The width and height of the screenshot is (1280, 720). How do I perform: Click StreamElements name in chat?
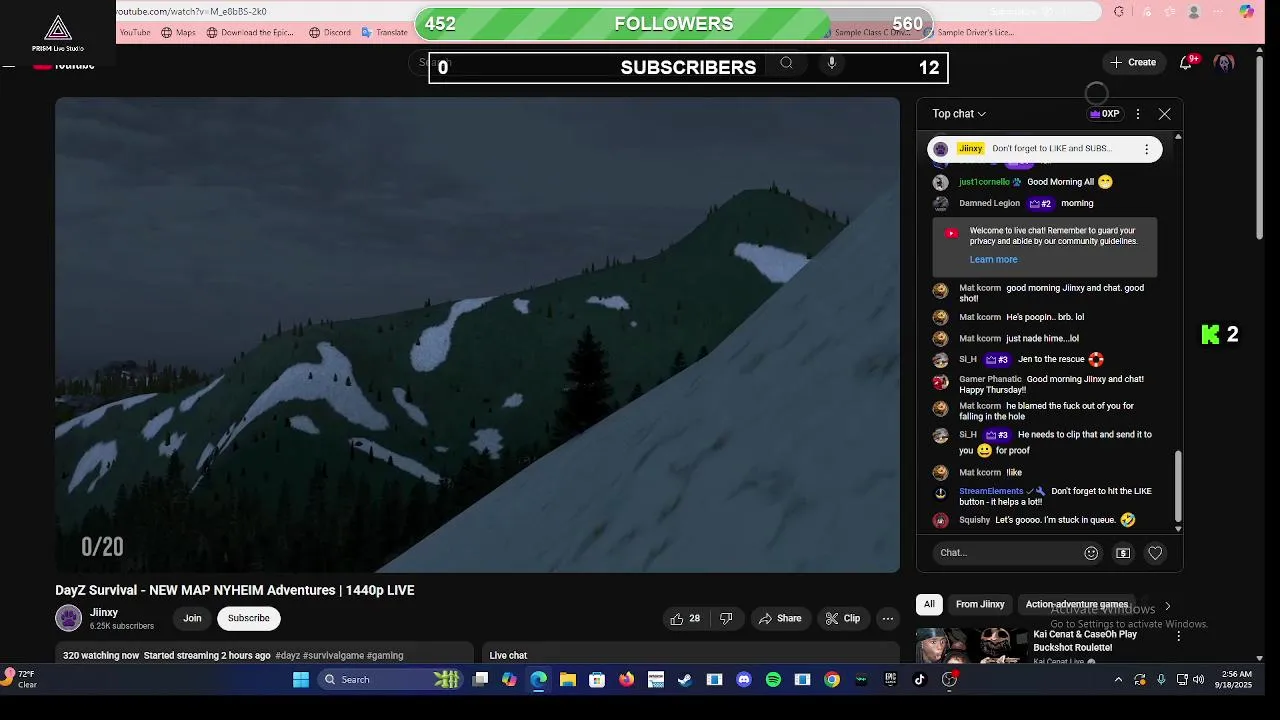click(x=991, y=491)
